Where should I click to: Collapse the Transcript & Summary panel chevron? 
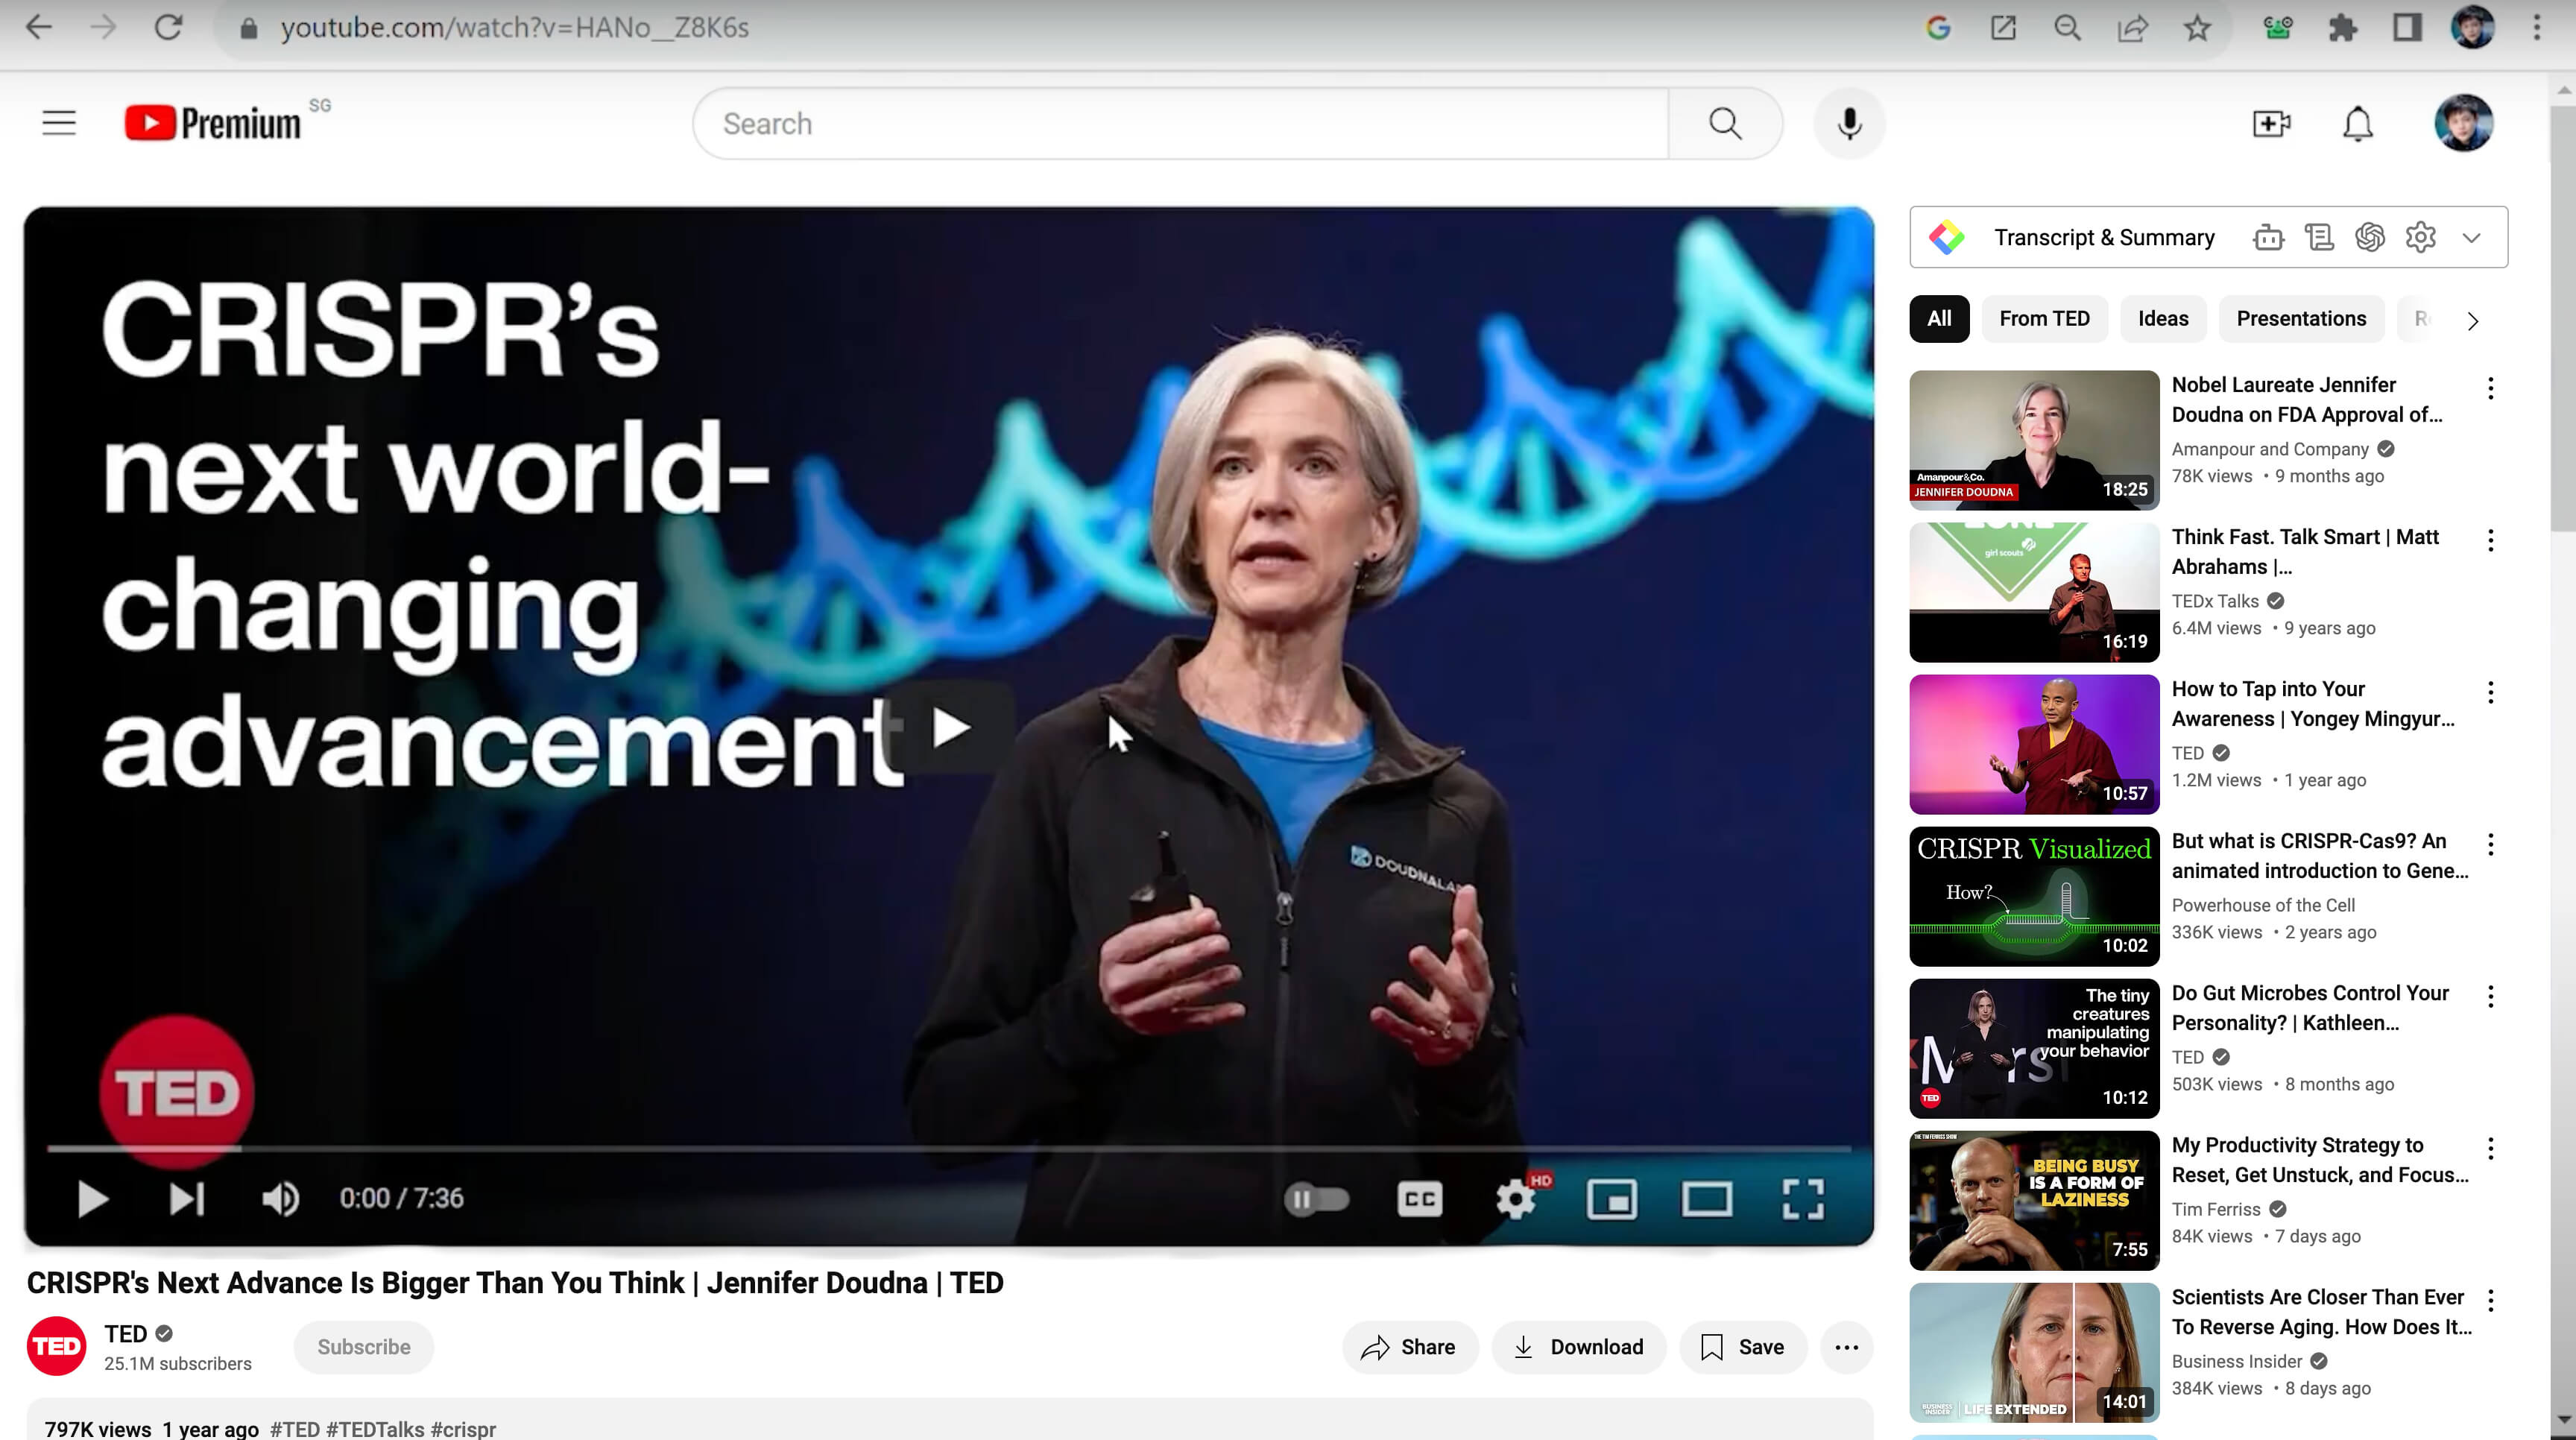coord(2471,238)
